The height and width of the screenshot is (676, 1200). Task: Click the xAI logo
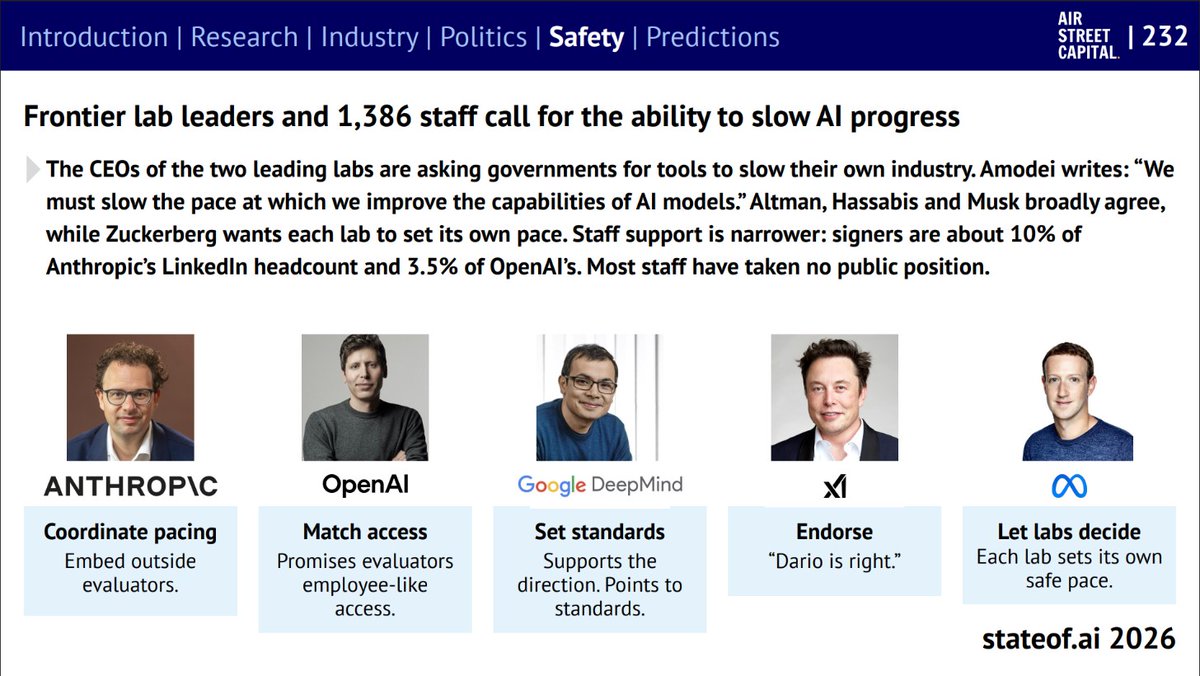(835, 487)
